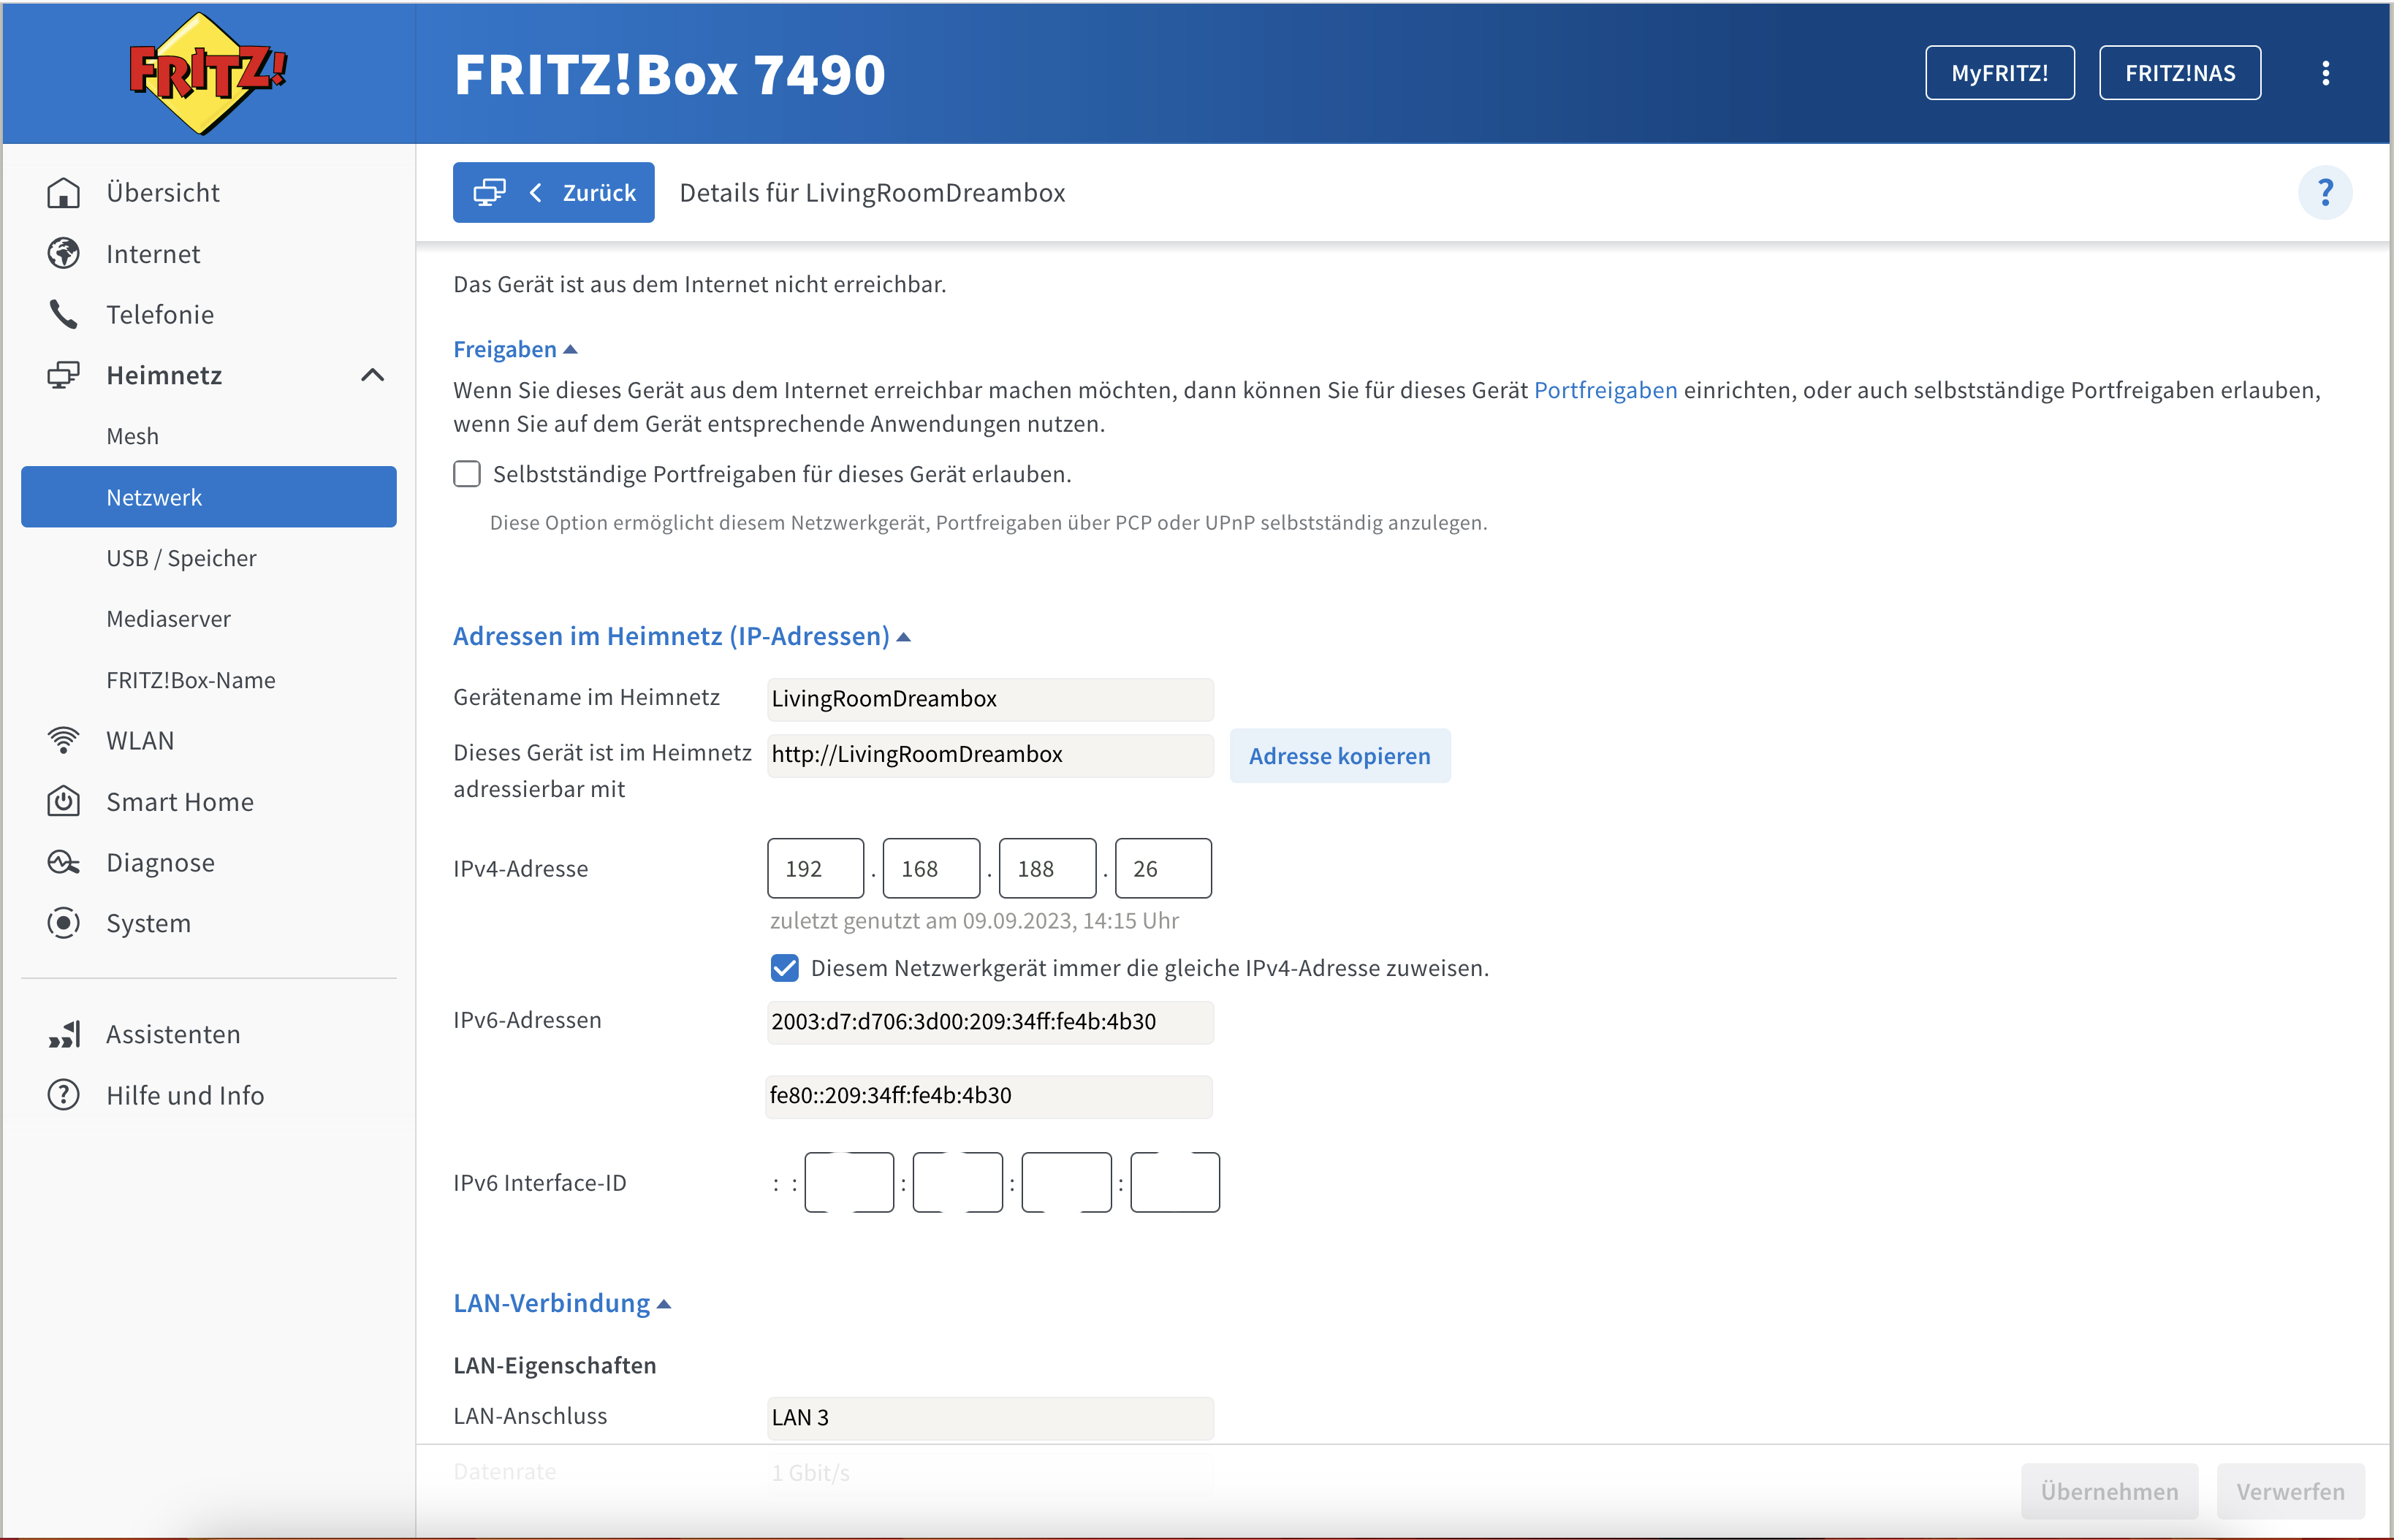Collapse the Freigaben section
Viewport: 2394px width, 1540px height.
click(515, 349)
